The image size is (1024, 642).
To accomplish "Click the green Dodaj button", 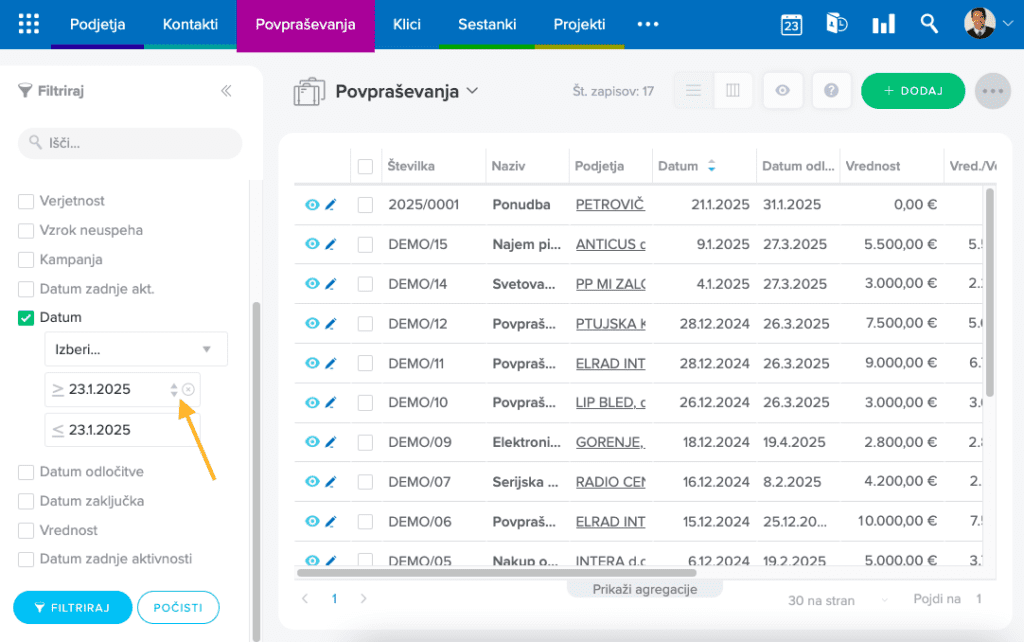I will [x=912, y=91].
